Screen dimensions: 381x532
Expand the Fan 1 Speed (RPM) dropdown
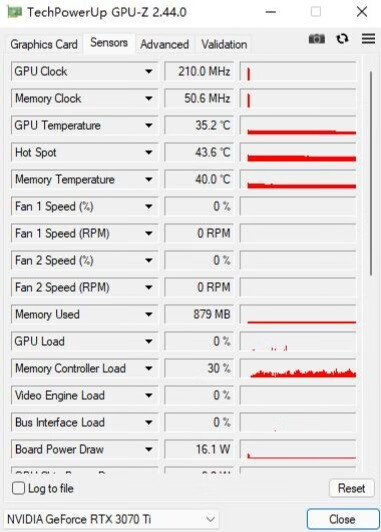[x=149, y=233]
